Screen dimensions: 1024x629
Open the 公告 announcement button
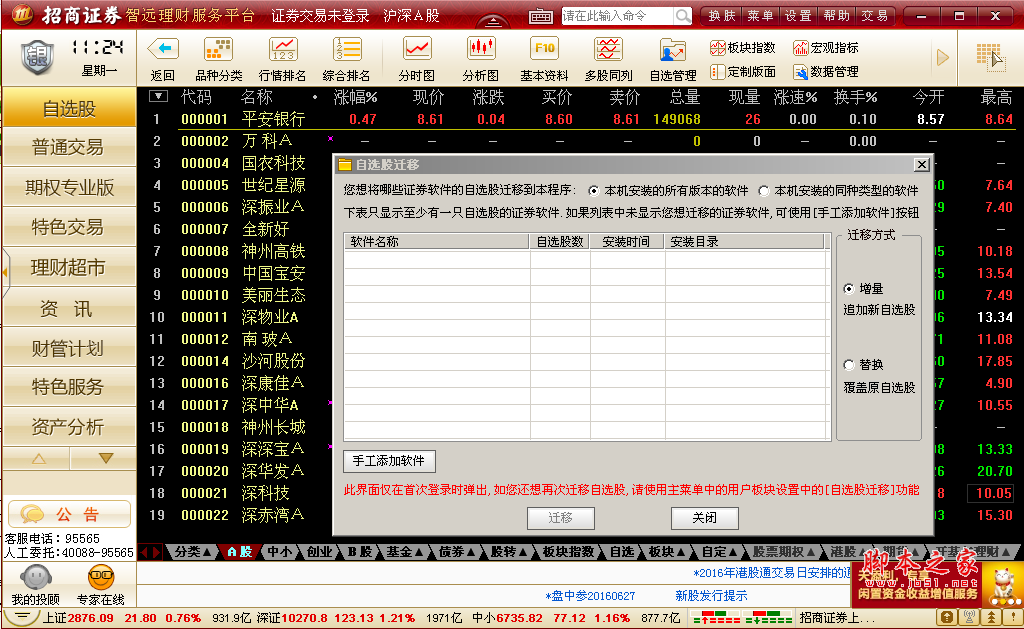coord(69,514)
